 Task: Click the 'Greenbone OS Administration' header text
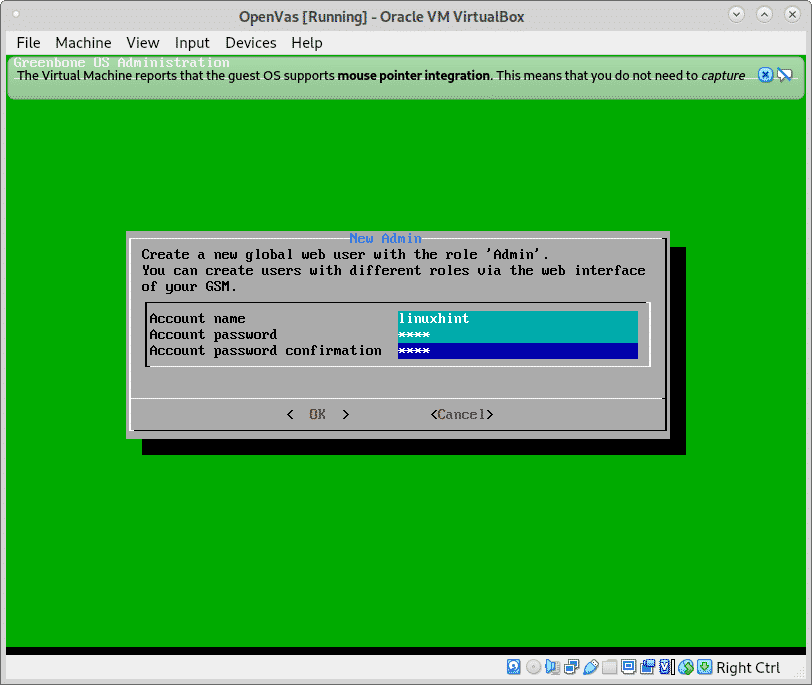click(x=122, y=62)
